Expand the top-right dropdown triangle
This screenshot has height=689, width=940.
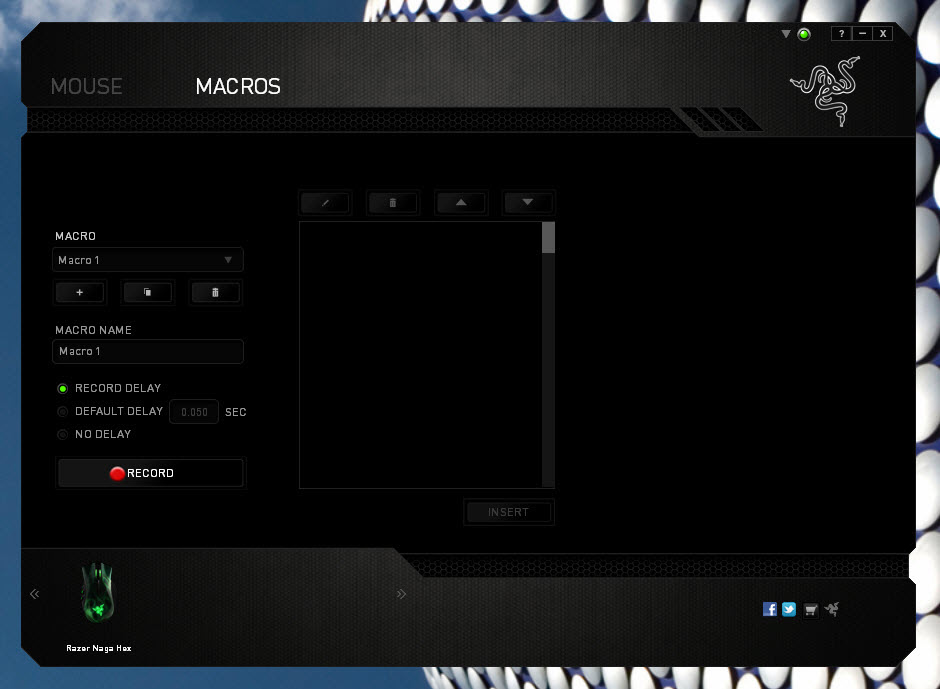(x=786, y=34)
